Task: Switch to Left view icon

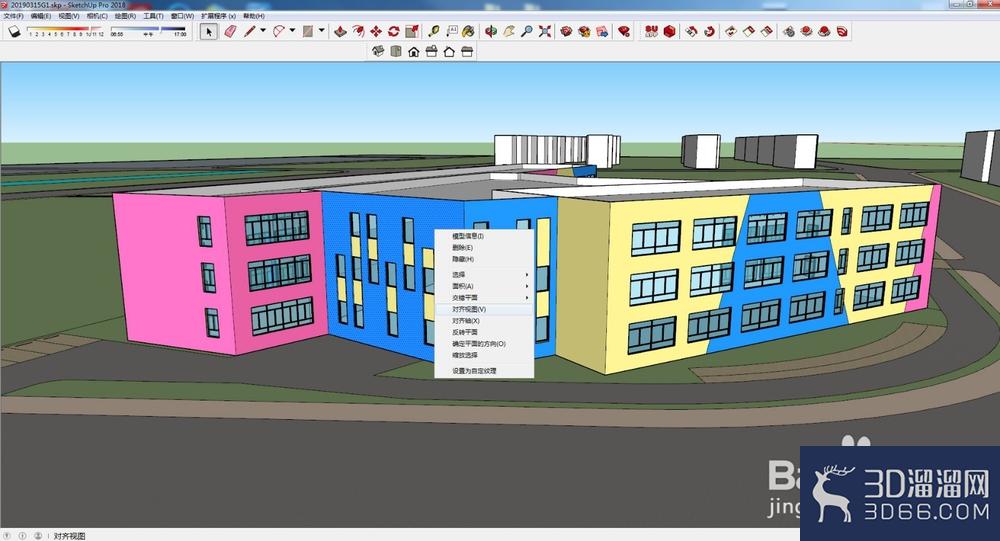Action: click(467, 52)
